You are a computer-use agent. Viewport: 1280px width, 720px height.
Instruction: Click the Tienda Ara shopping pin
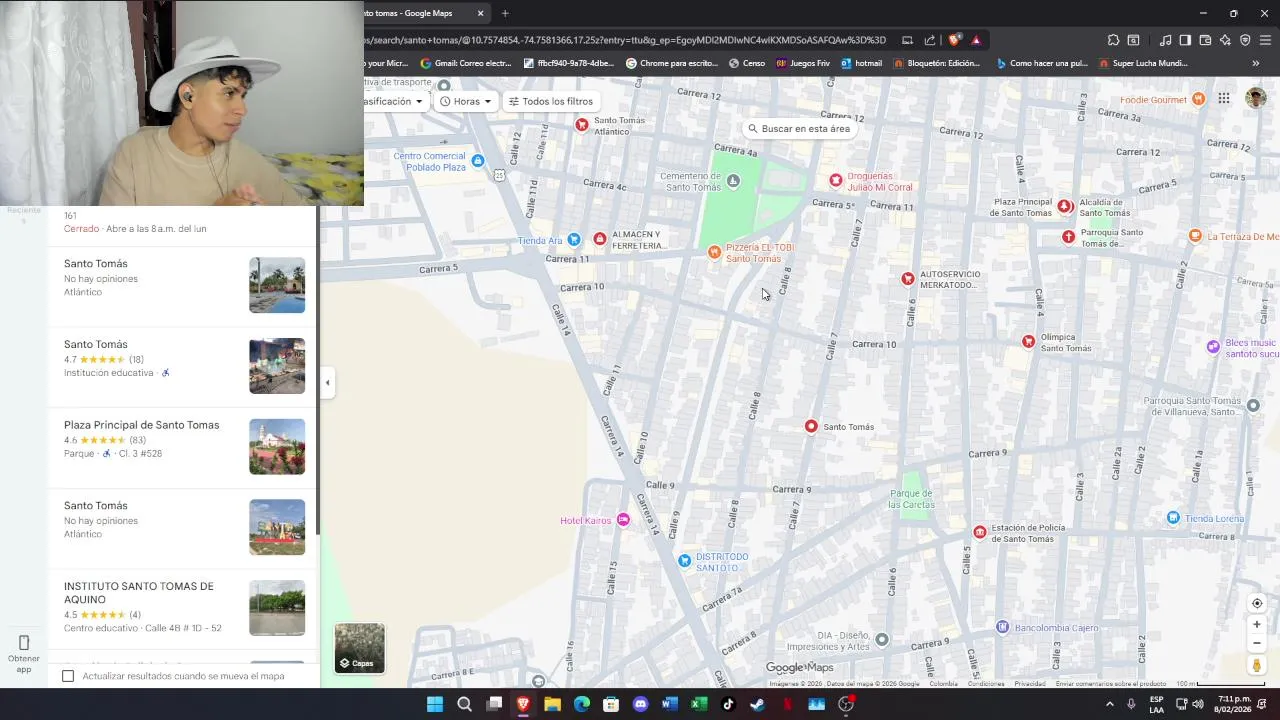pyautogui.click(x=574, y=240)
